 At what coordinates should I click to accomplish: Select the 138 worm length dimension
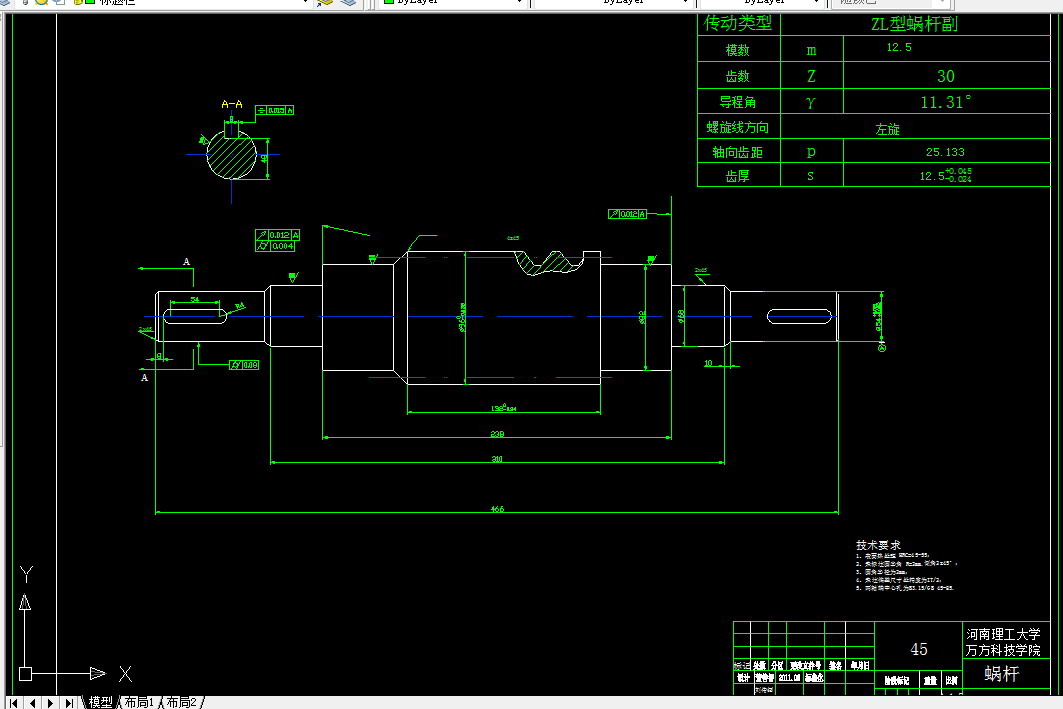tap(503, 408)
